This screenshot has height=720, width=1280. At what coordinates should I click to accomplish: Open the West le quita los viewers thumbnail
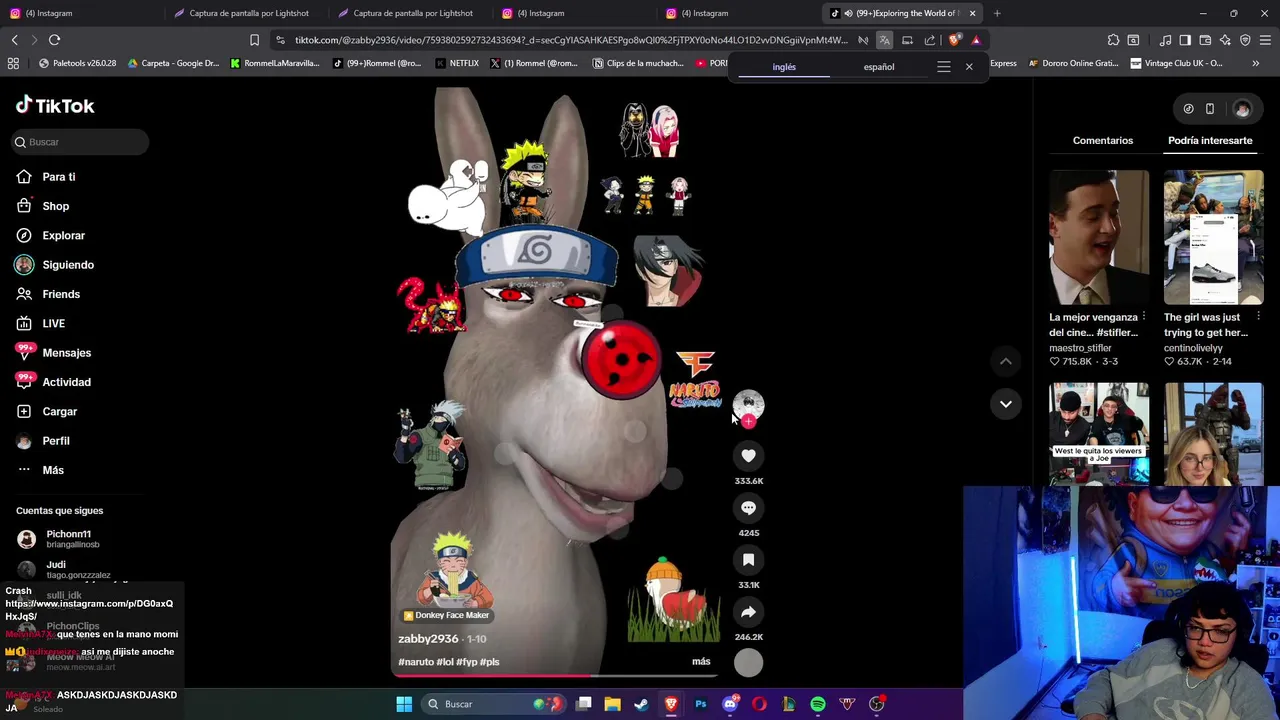pyautogui.click(x=1099, y=434)
